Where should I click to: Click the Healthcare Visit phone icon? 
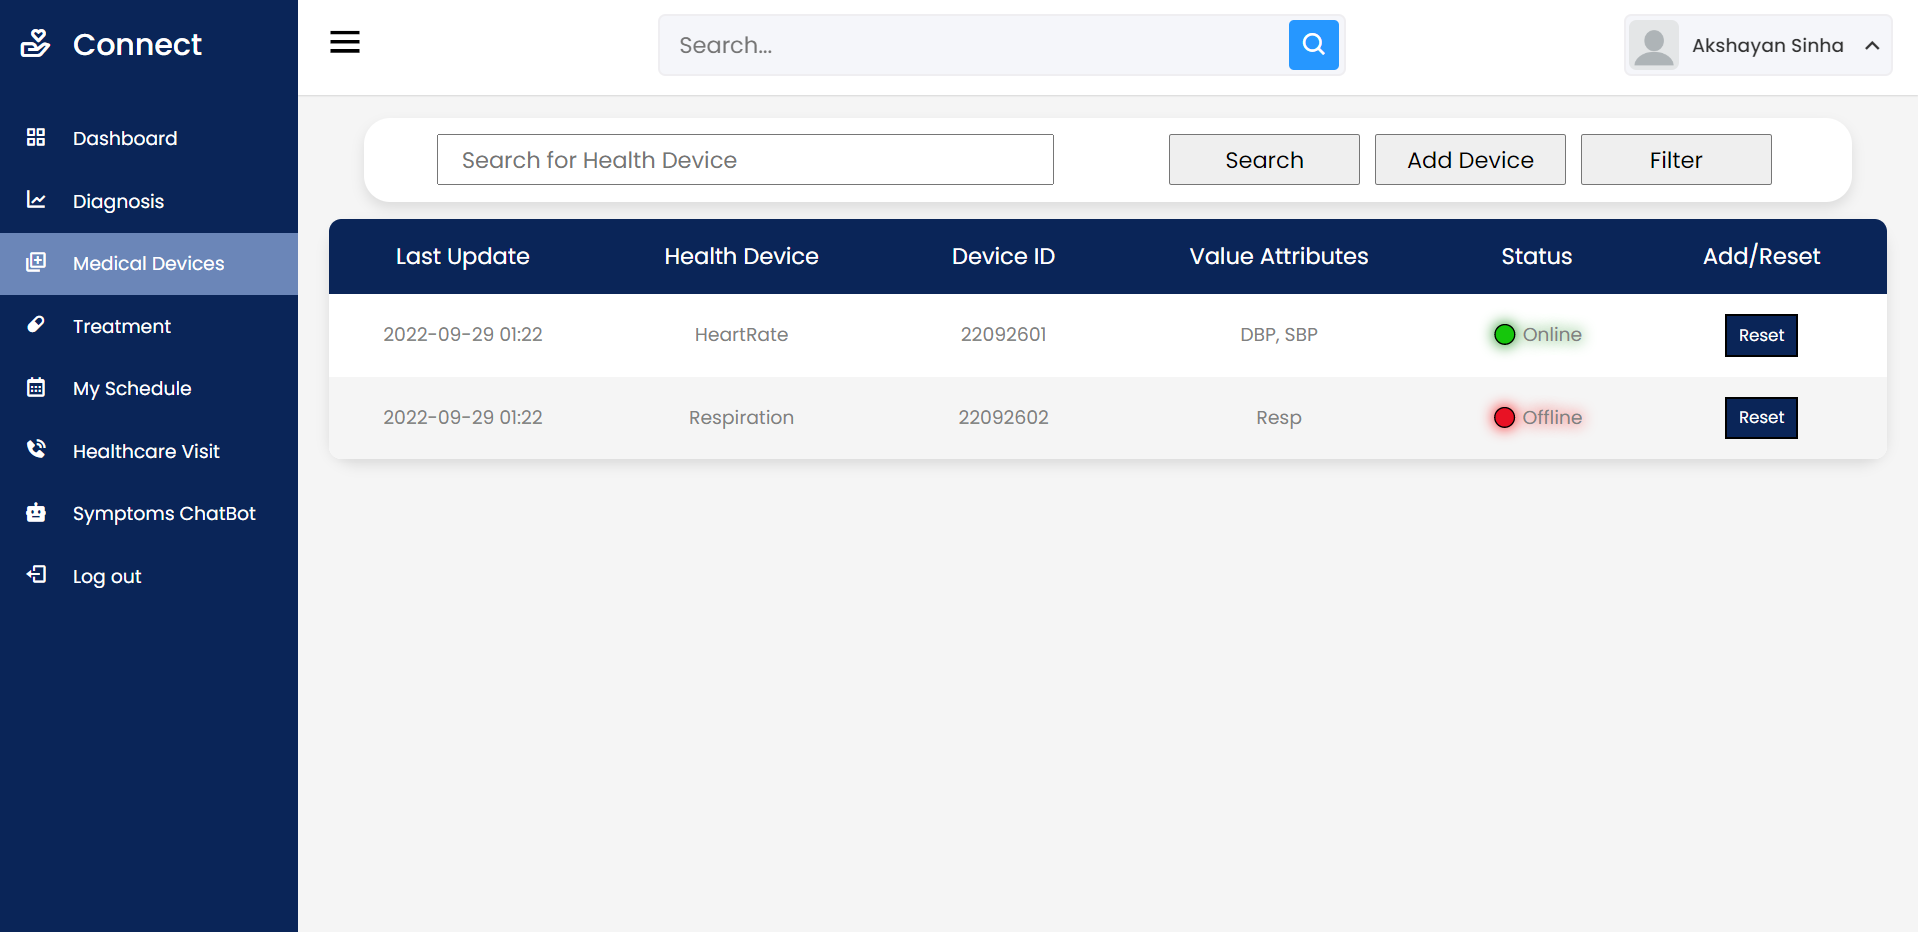click(36, 450)
